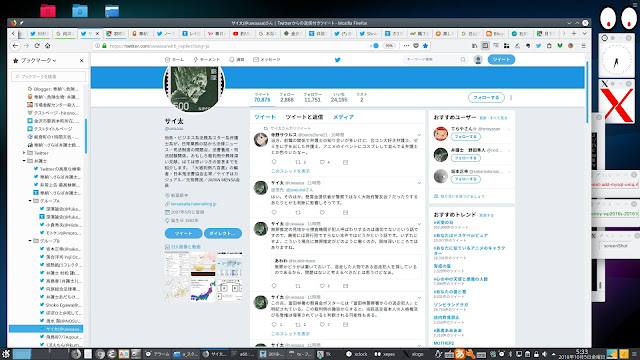This screenshot has height=360, width=640.
Task: Open the 通知 notifications item
Action: [x=237, y=60]
